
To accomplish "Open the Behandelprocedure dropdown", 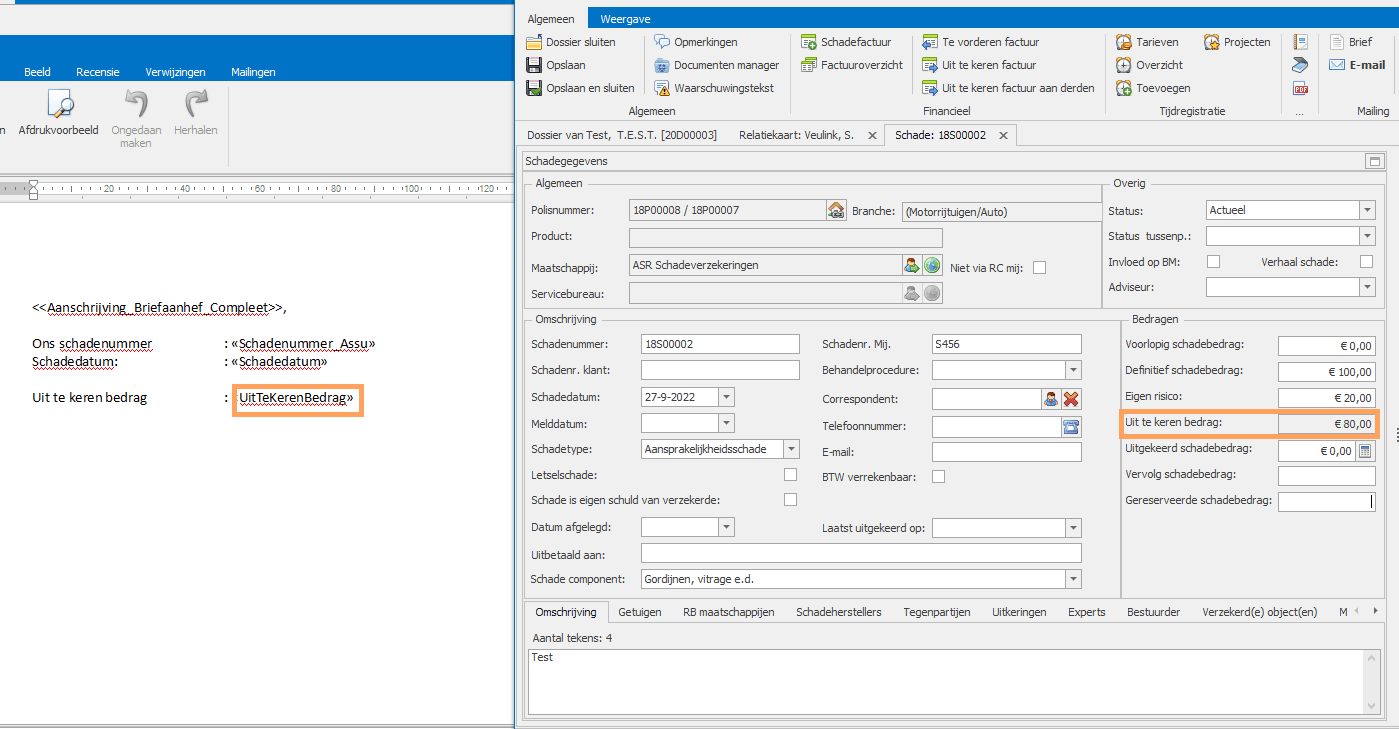I will pos(1073,370).
